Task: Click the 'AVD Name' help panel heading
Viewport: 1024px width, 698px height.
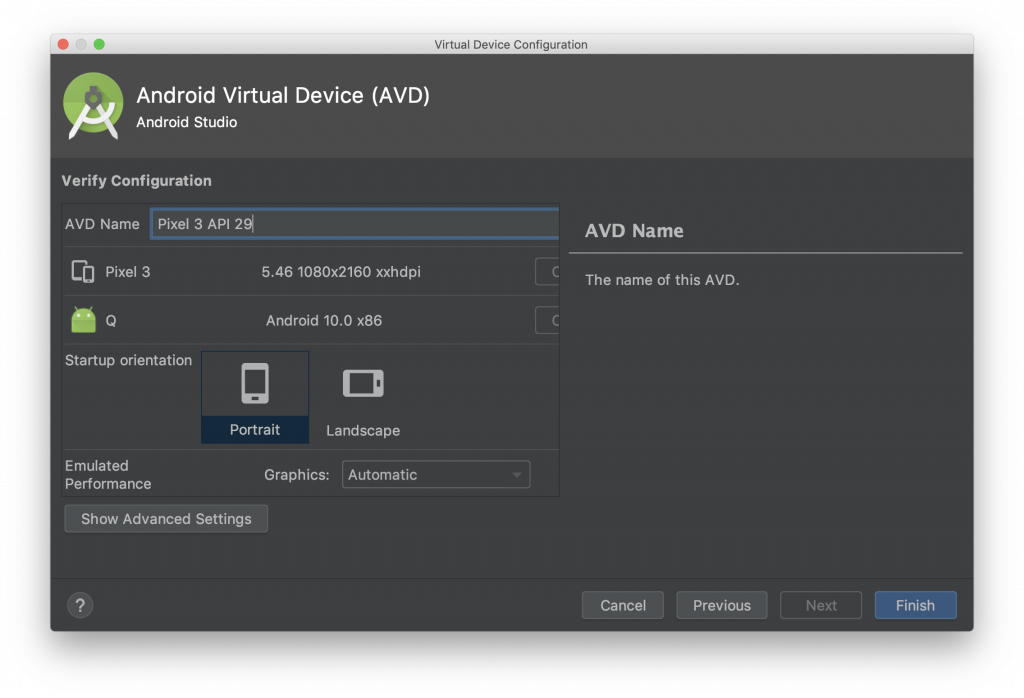Action: [634, 230]
